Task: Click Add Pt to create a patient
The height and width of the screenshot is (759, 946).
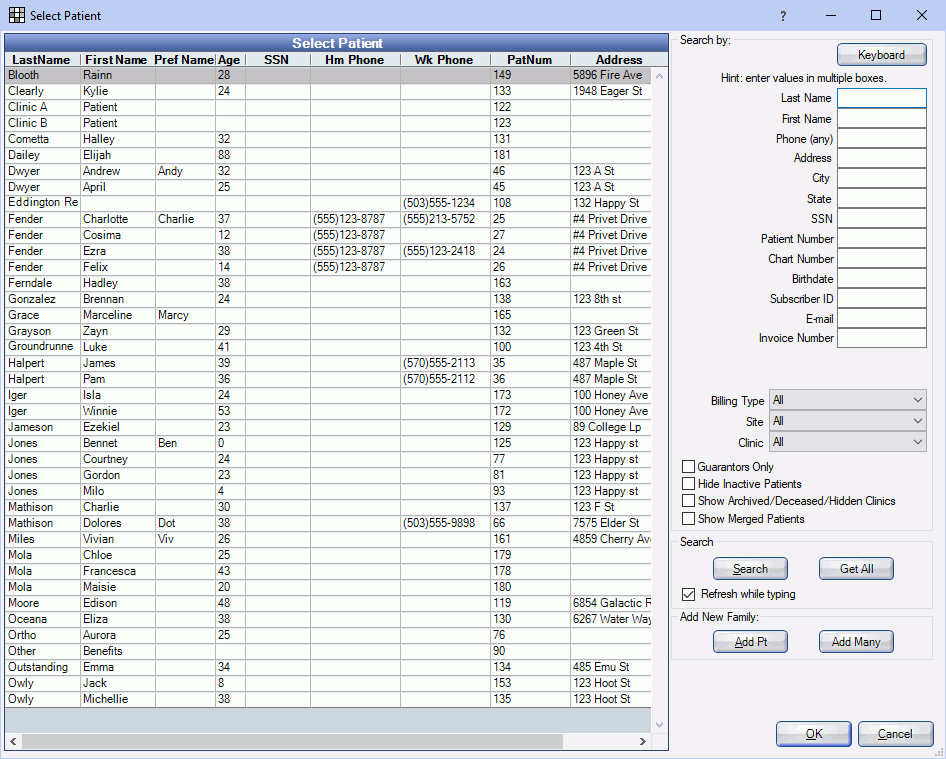Action: (x=750, y=641)
